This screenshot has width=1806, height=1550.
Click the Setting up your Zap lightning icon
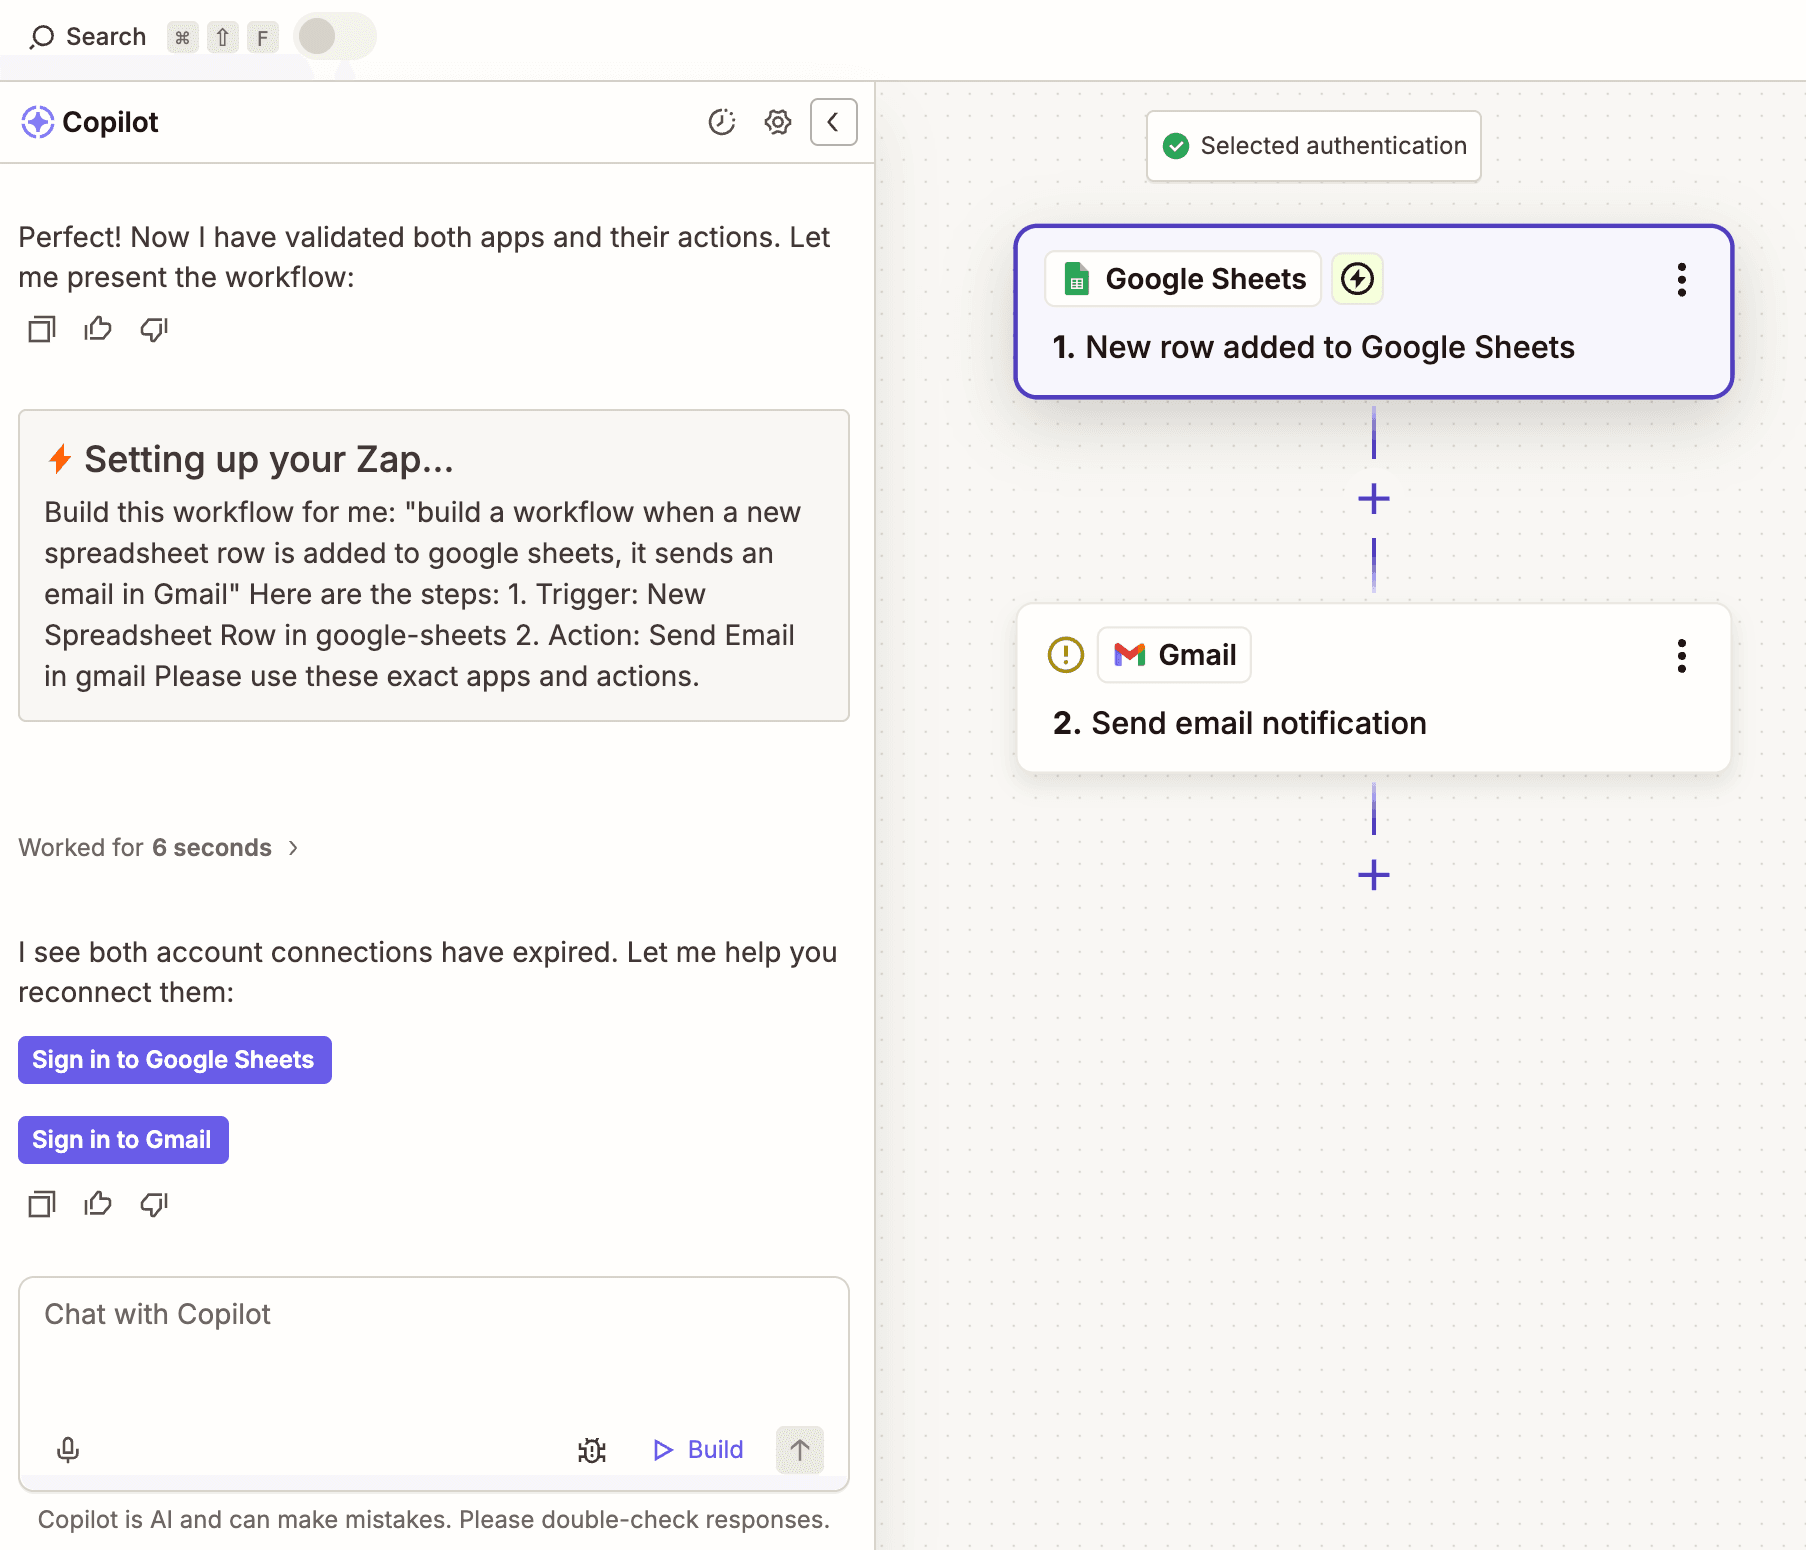click(60, 459)
